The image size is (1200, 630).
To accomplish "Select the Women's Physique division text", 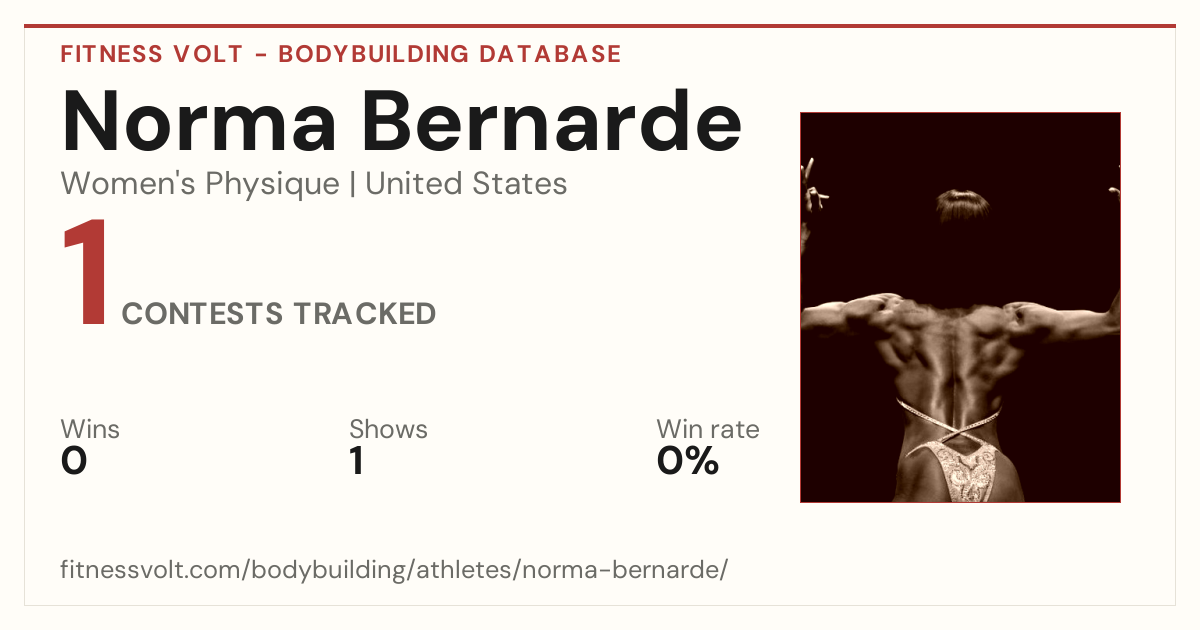I will pos(200,184).
